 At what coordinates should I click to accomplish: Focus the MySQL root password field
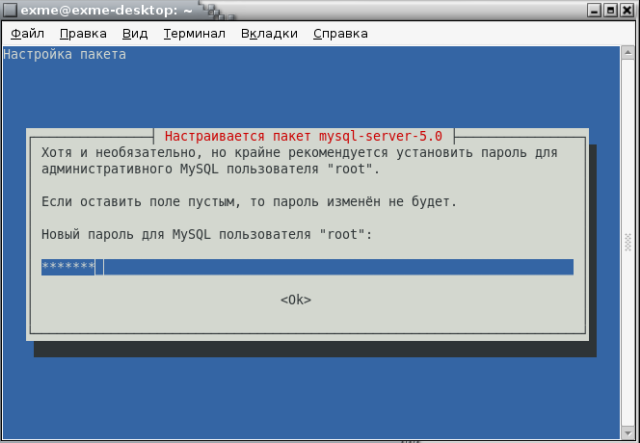click(x=307, y=267)
